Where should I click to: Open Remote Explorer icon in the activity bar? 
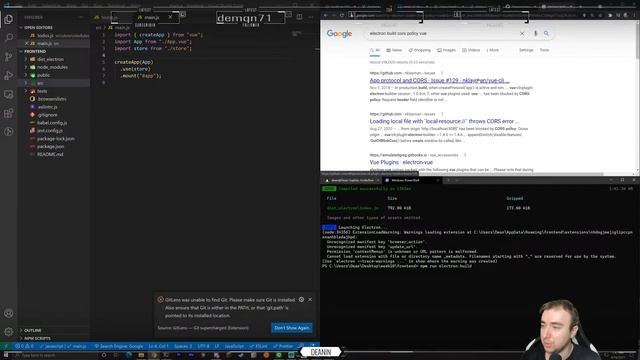(x=8, y=94)
